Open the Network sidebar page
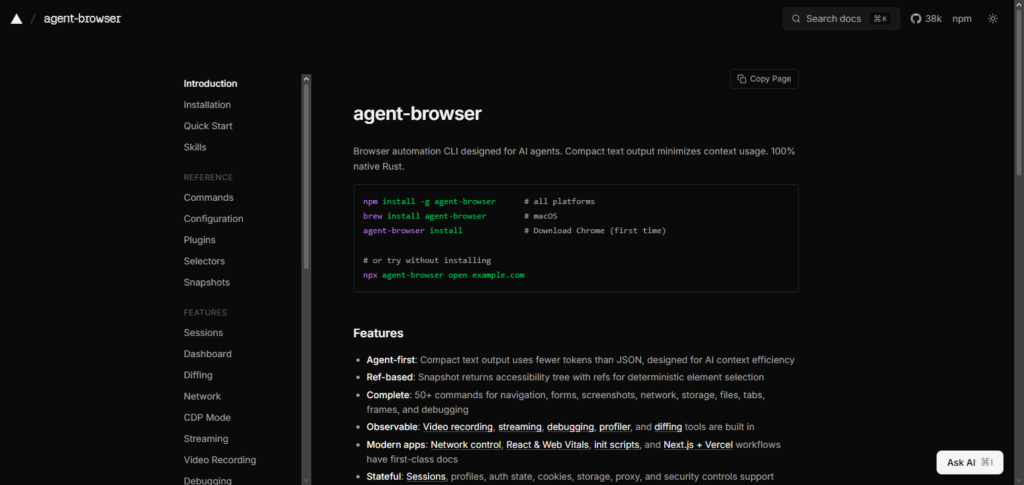1024x485 pixels. [202, 396]
